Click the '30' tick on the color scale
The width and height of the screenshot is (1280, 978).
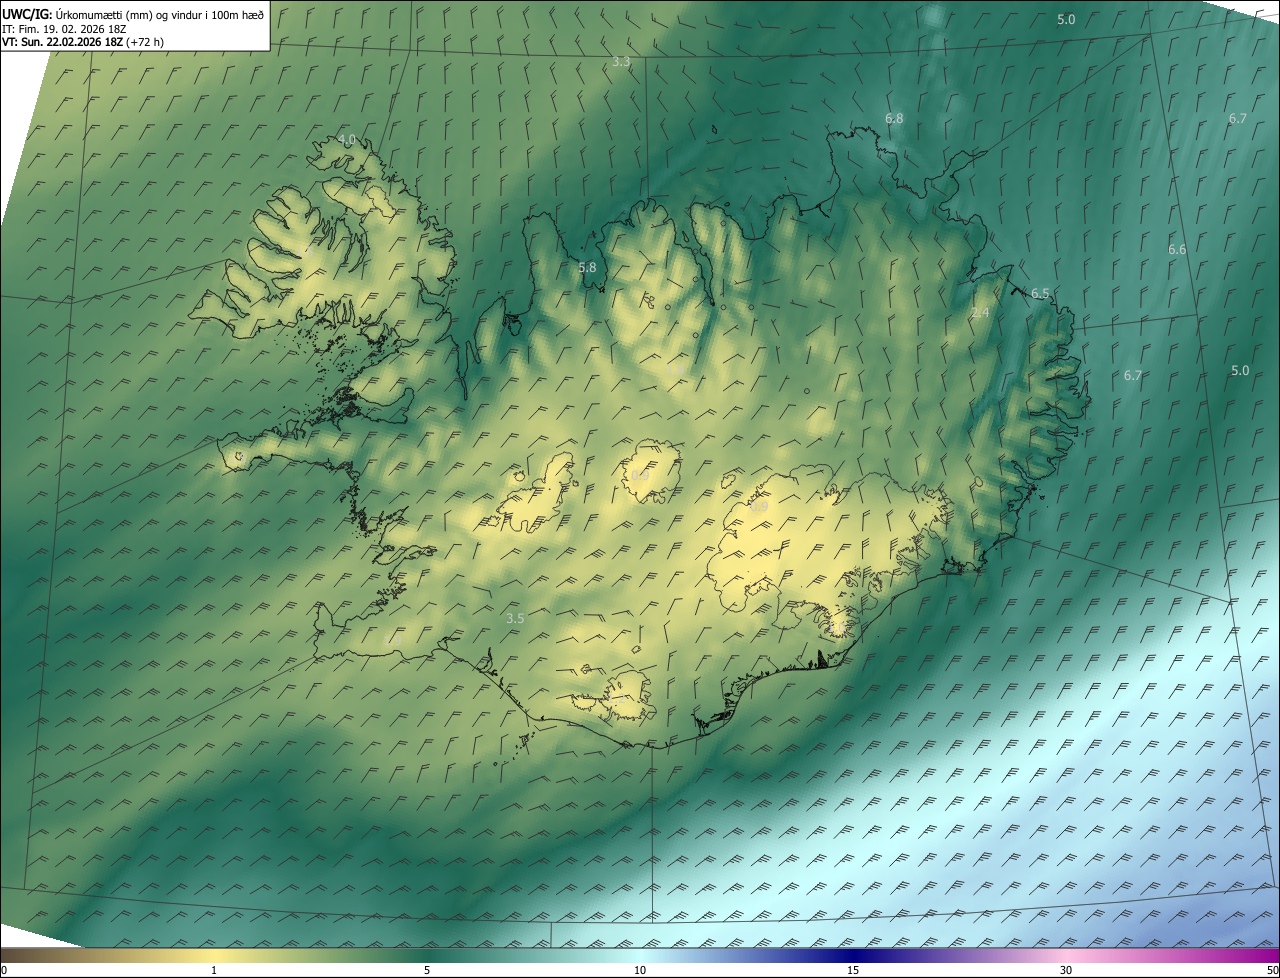(x=1066, y=971)
